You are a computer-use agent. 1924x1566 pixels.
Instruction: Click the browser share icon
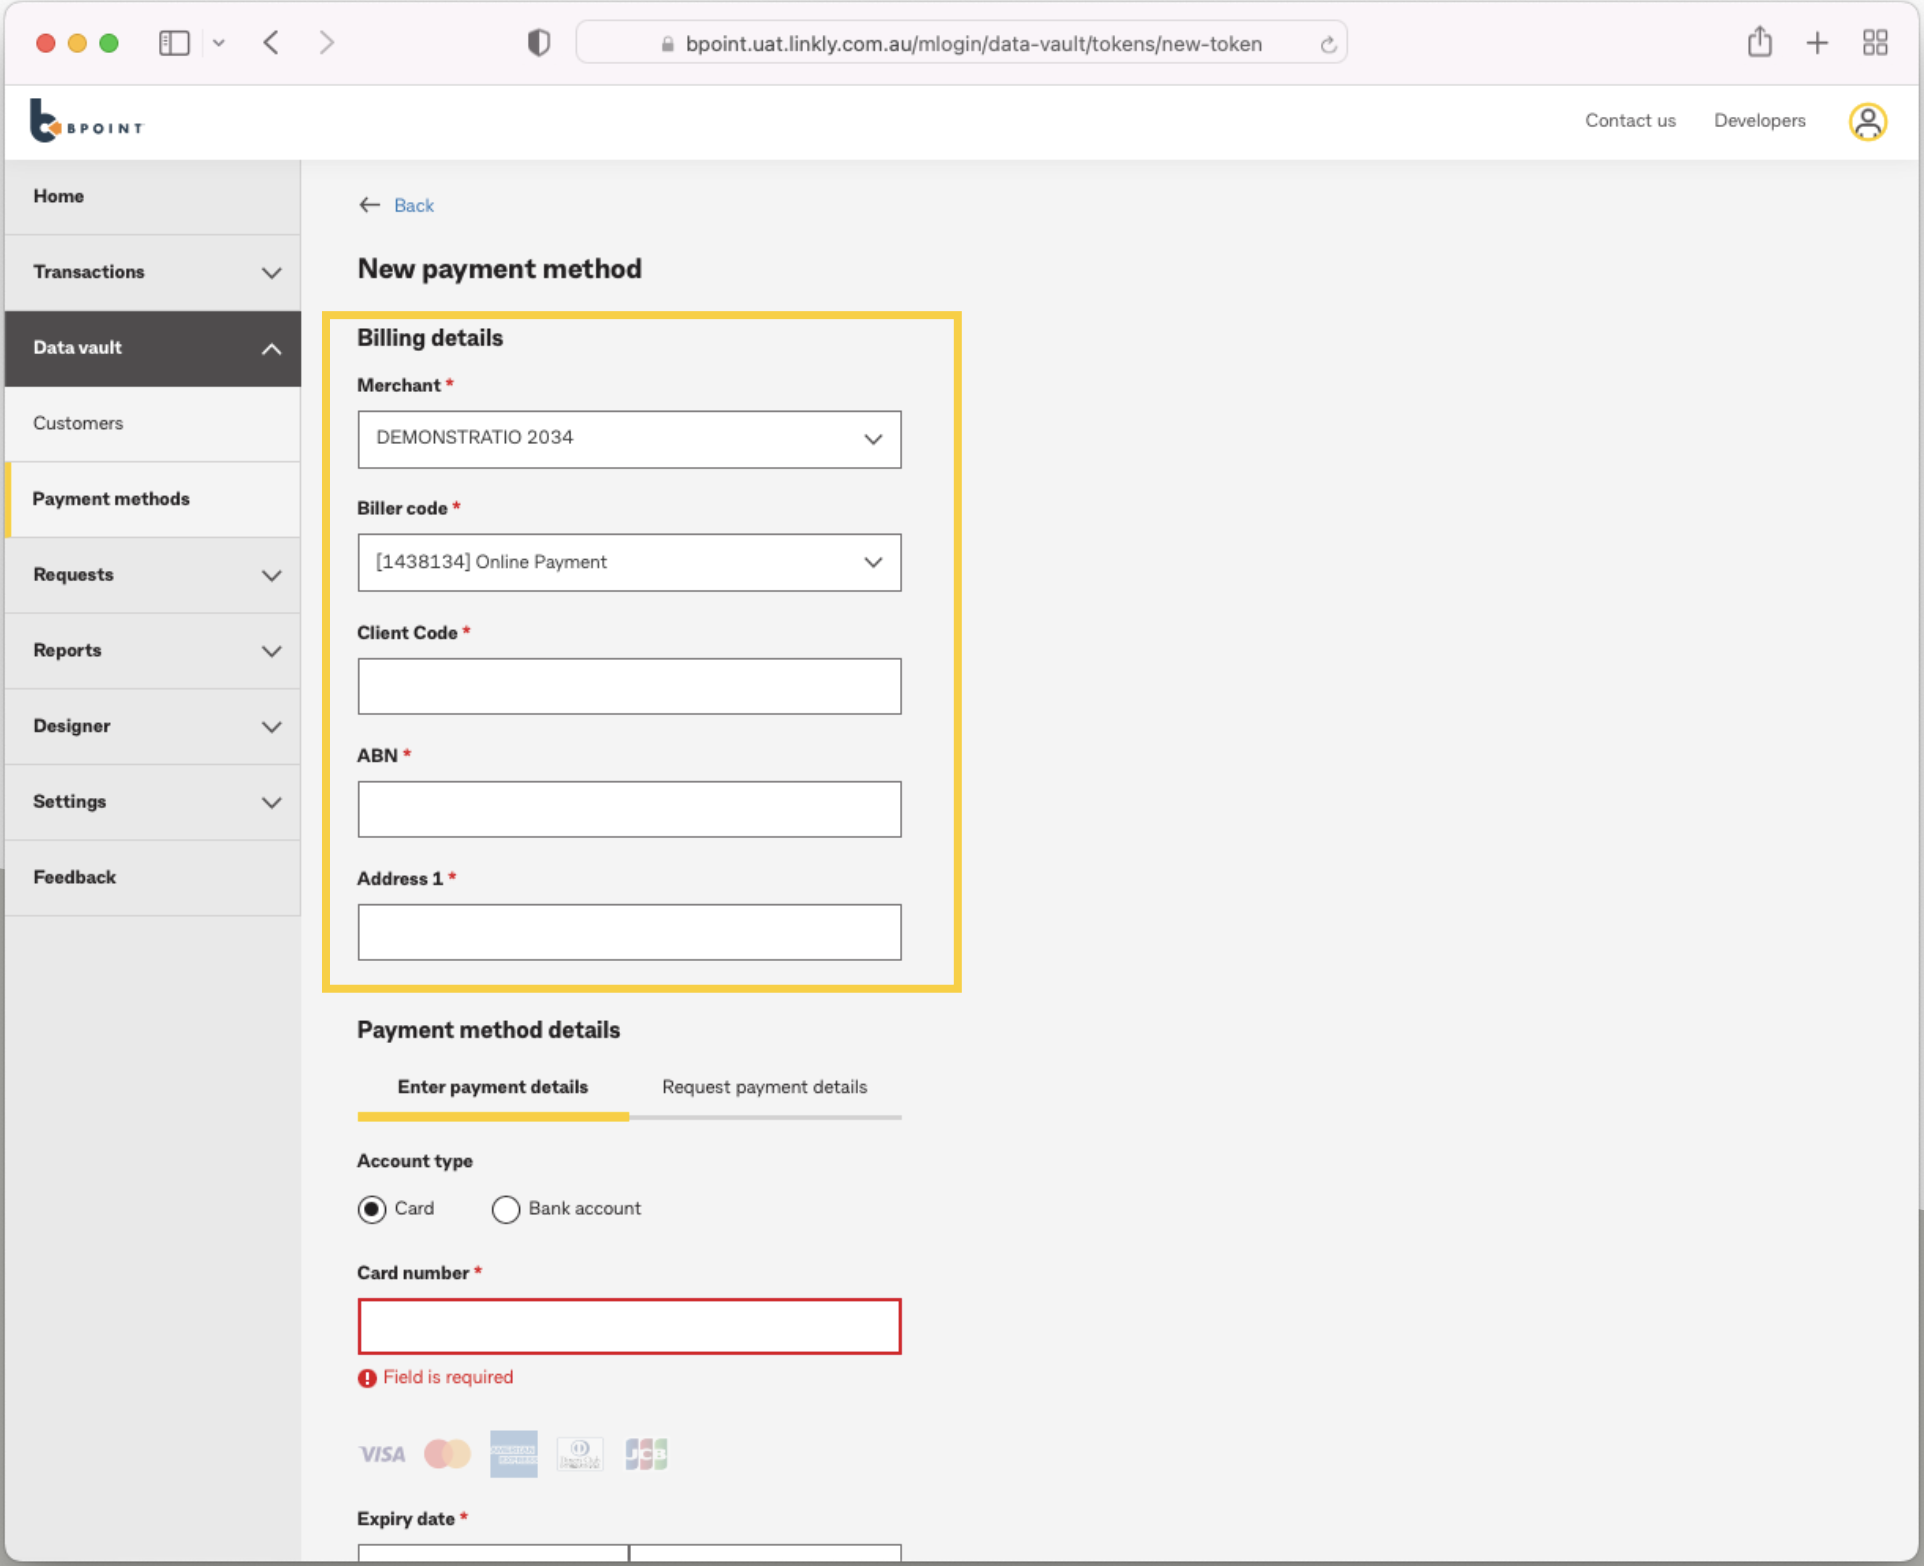click(1760, 42)
